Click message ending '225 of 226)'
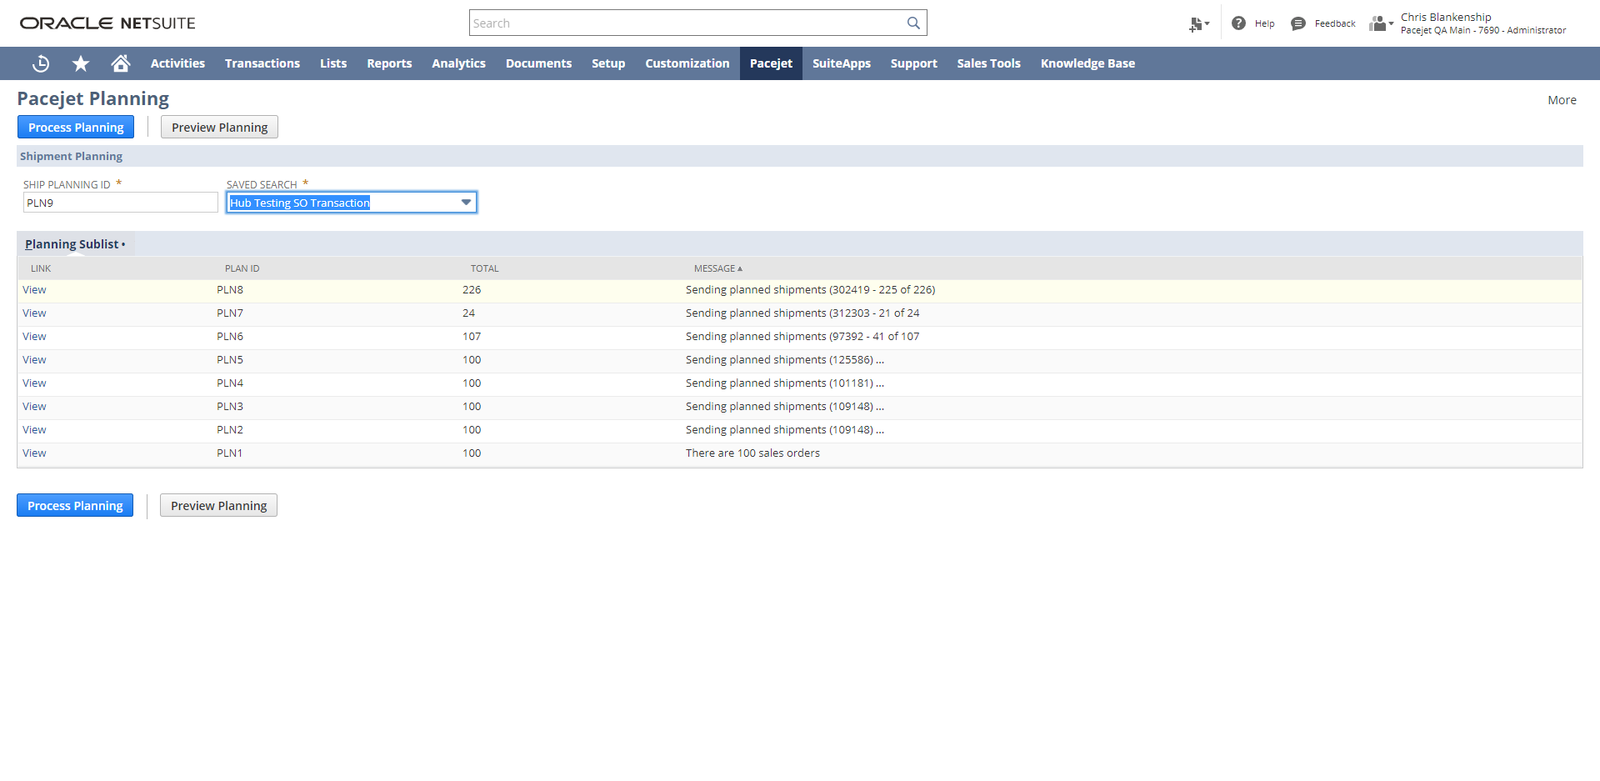The image size is (1600, 781). [x=810, y=290]
